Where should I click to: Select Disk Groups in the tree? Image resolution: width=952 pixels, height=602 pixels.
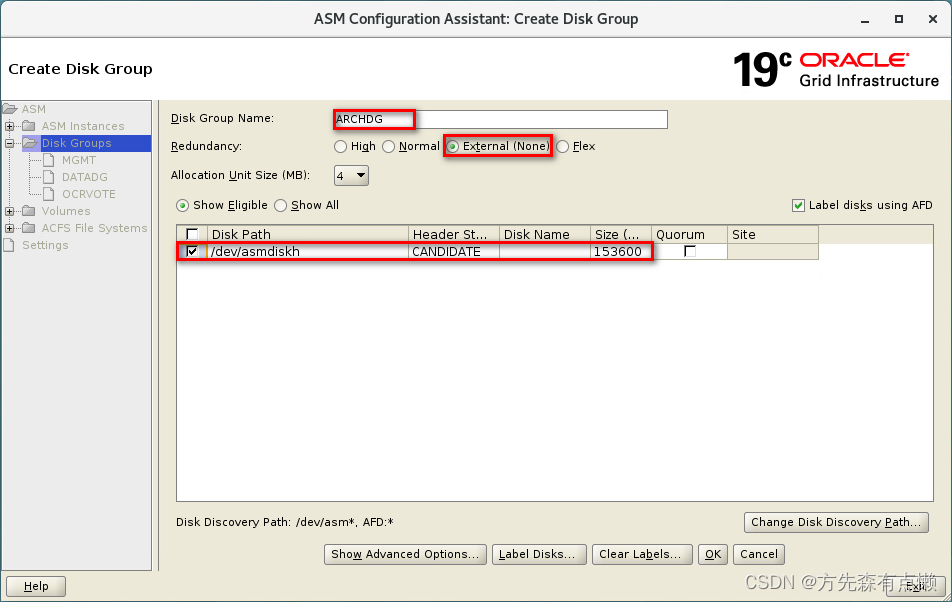point(76,143)
